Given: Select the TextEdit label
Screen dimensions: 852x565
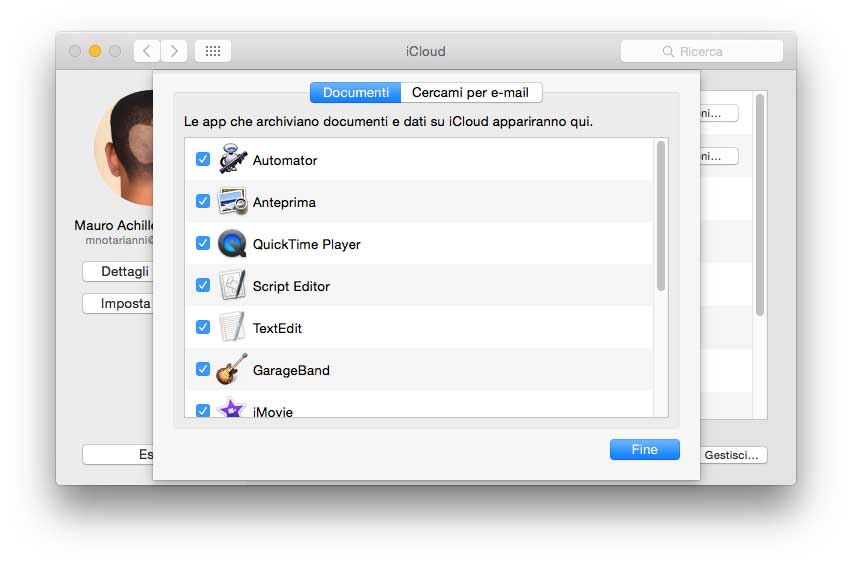Looking at the screenshot, I should (x=277, y=328).
